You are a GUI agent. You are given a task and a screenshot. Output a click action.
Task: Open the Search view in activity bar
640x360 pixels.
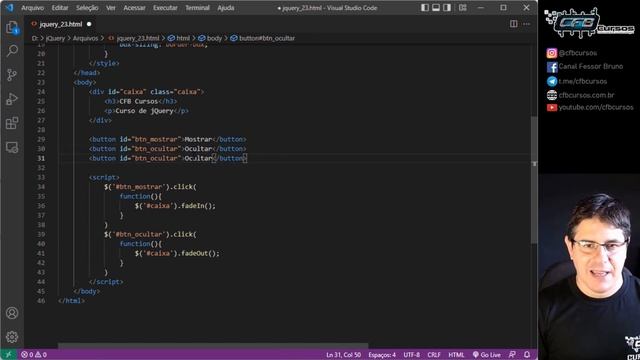click(12, 51)
